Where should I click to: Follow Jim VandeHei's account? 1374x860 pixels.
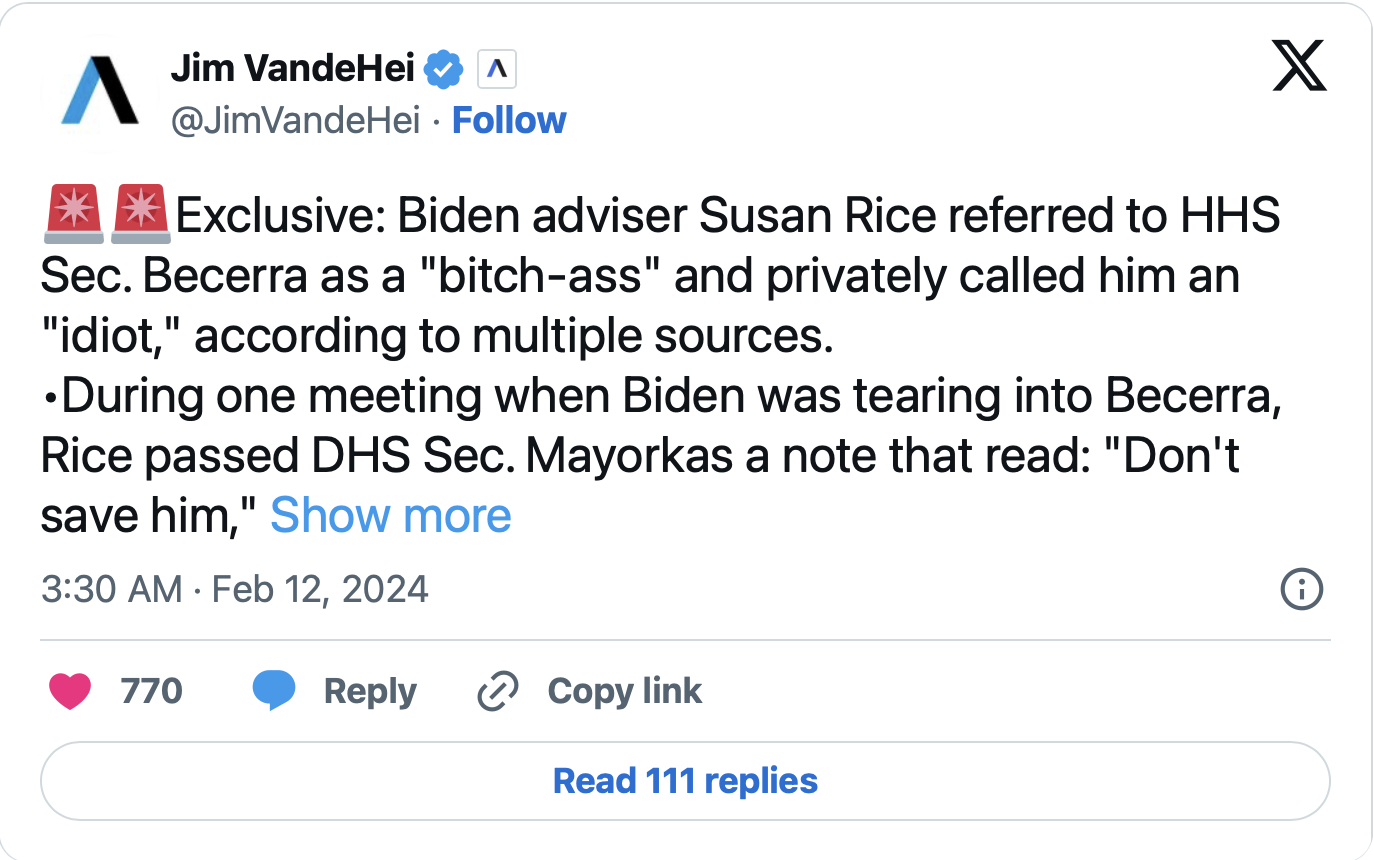click(509, 121)
